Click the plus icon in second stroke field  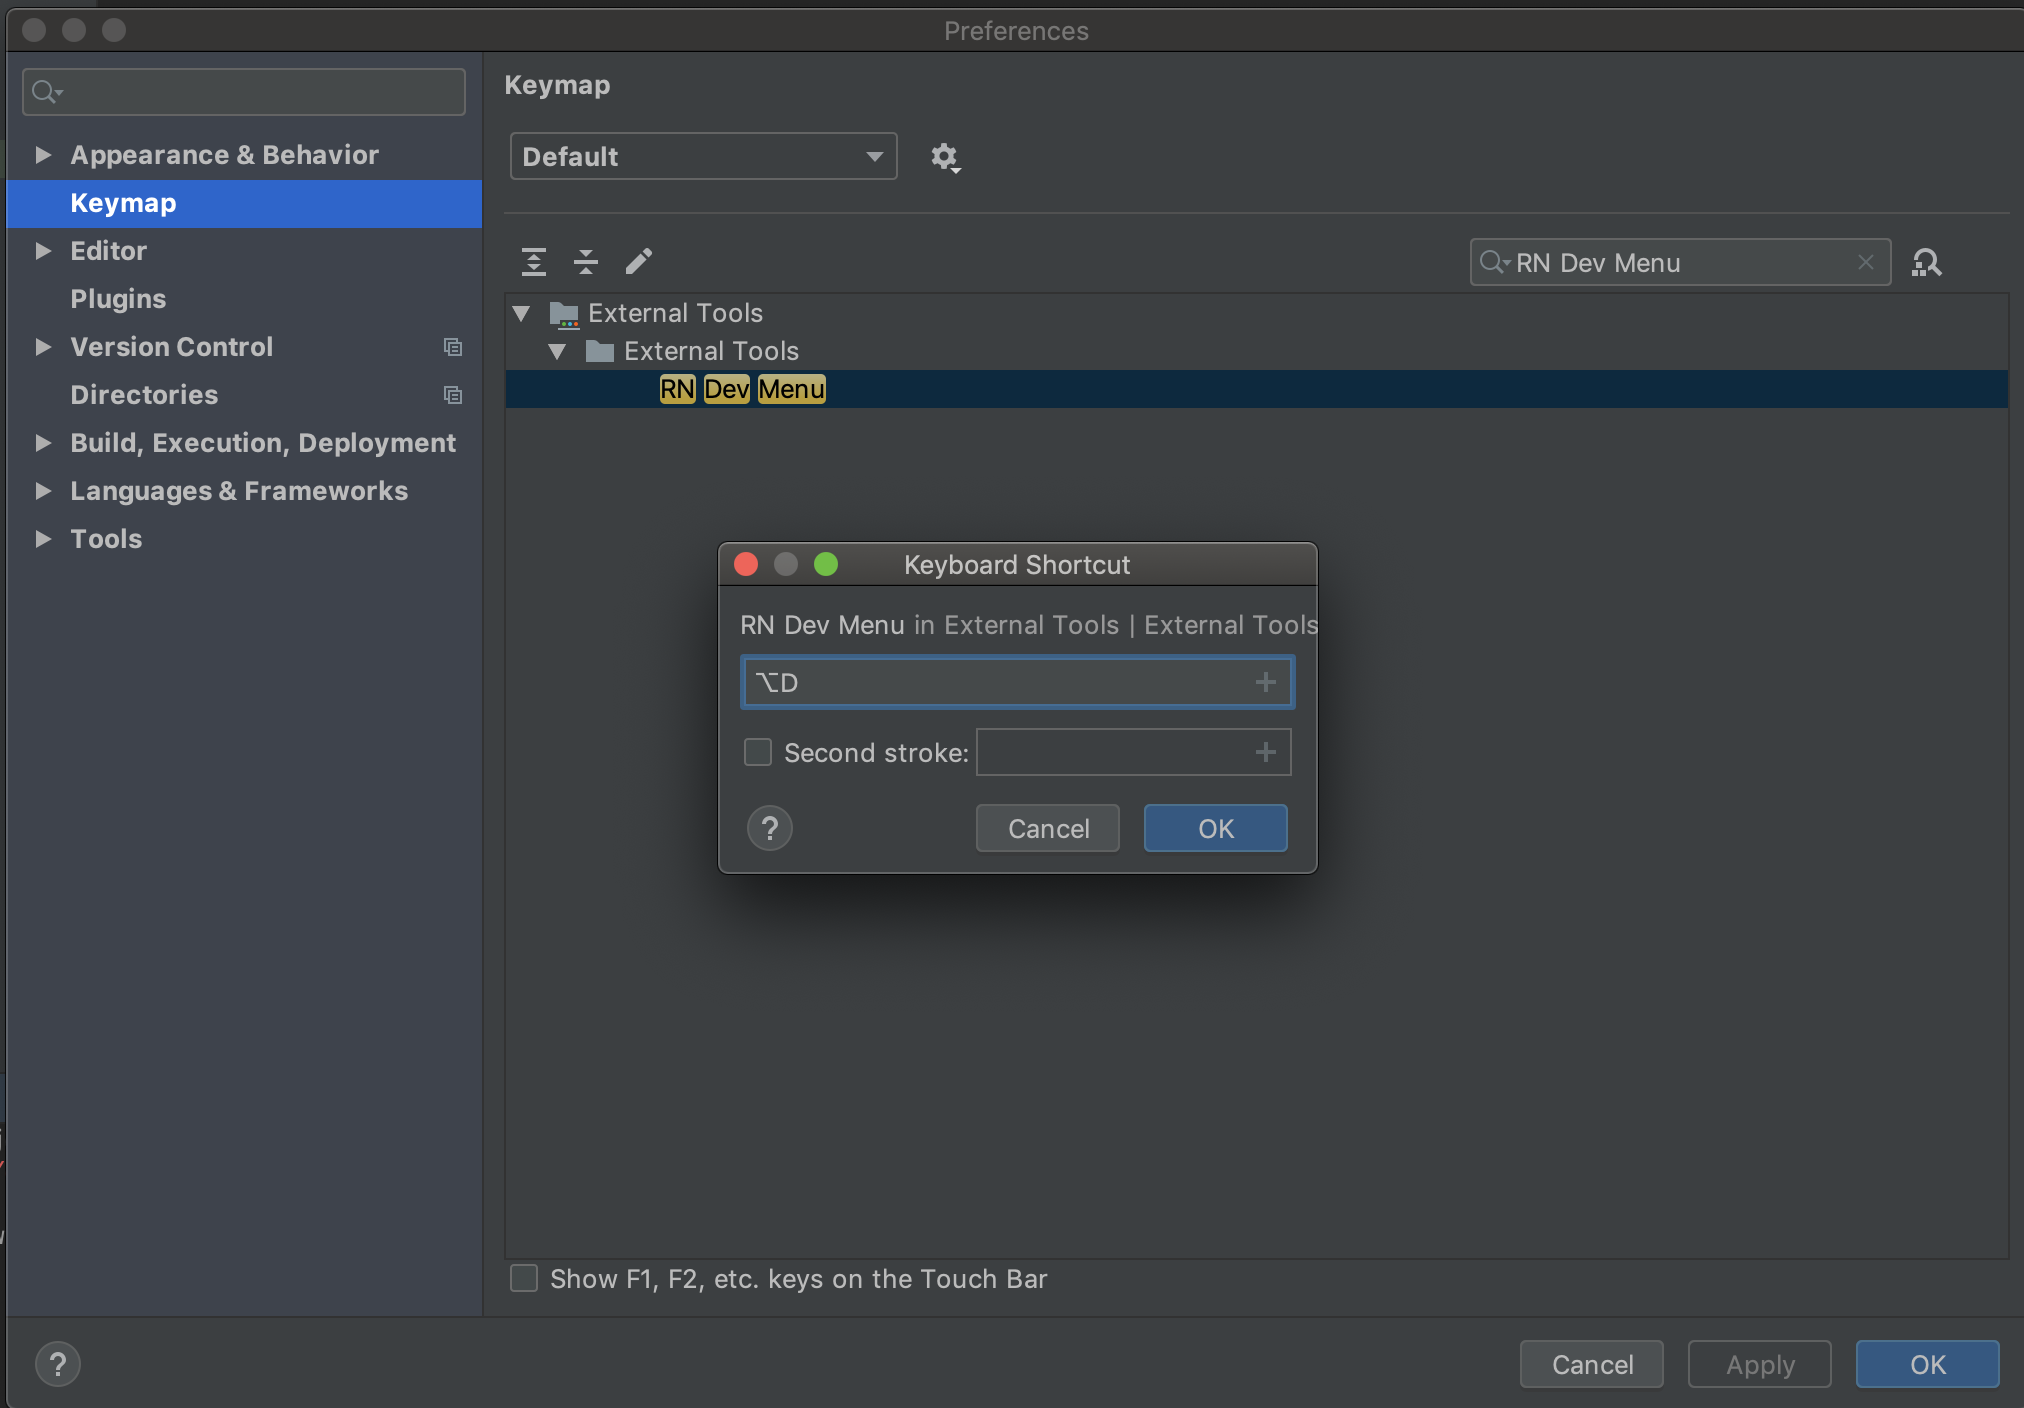click(1266, 752)
